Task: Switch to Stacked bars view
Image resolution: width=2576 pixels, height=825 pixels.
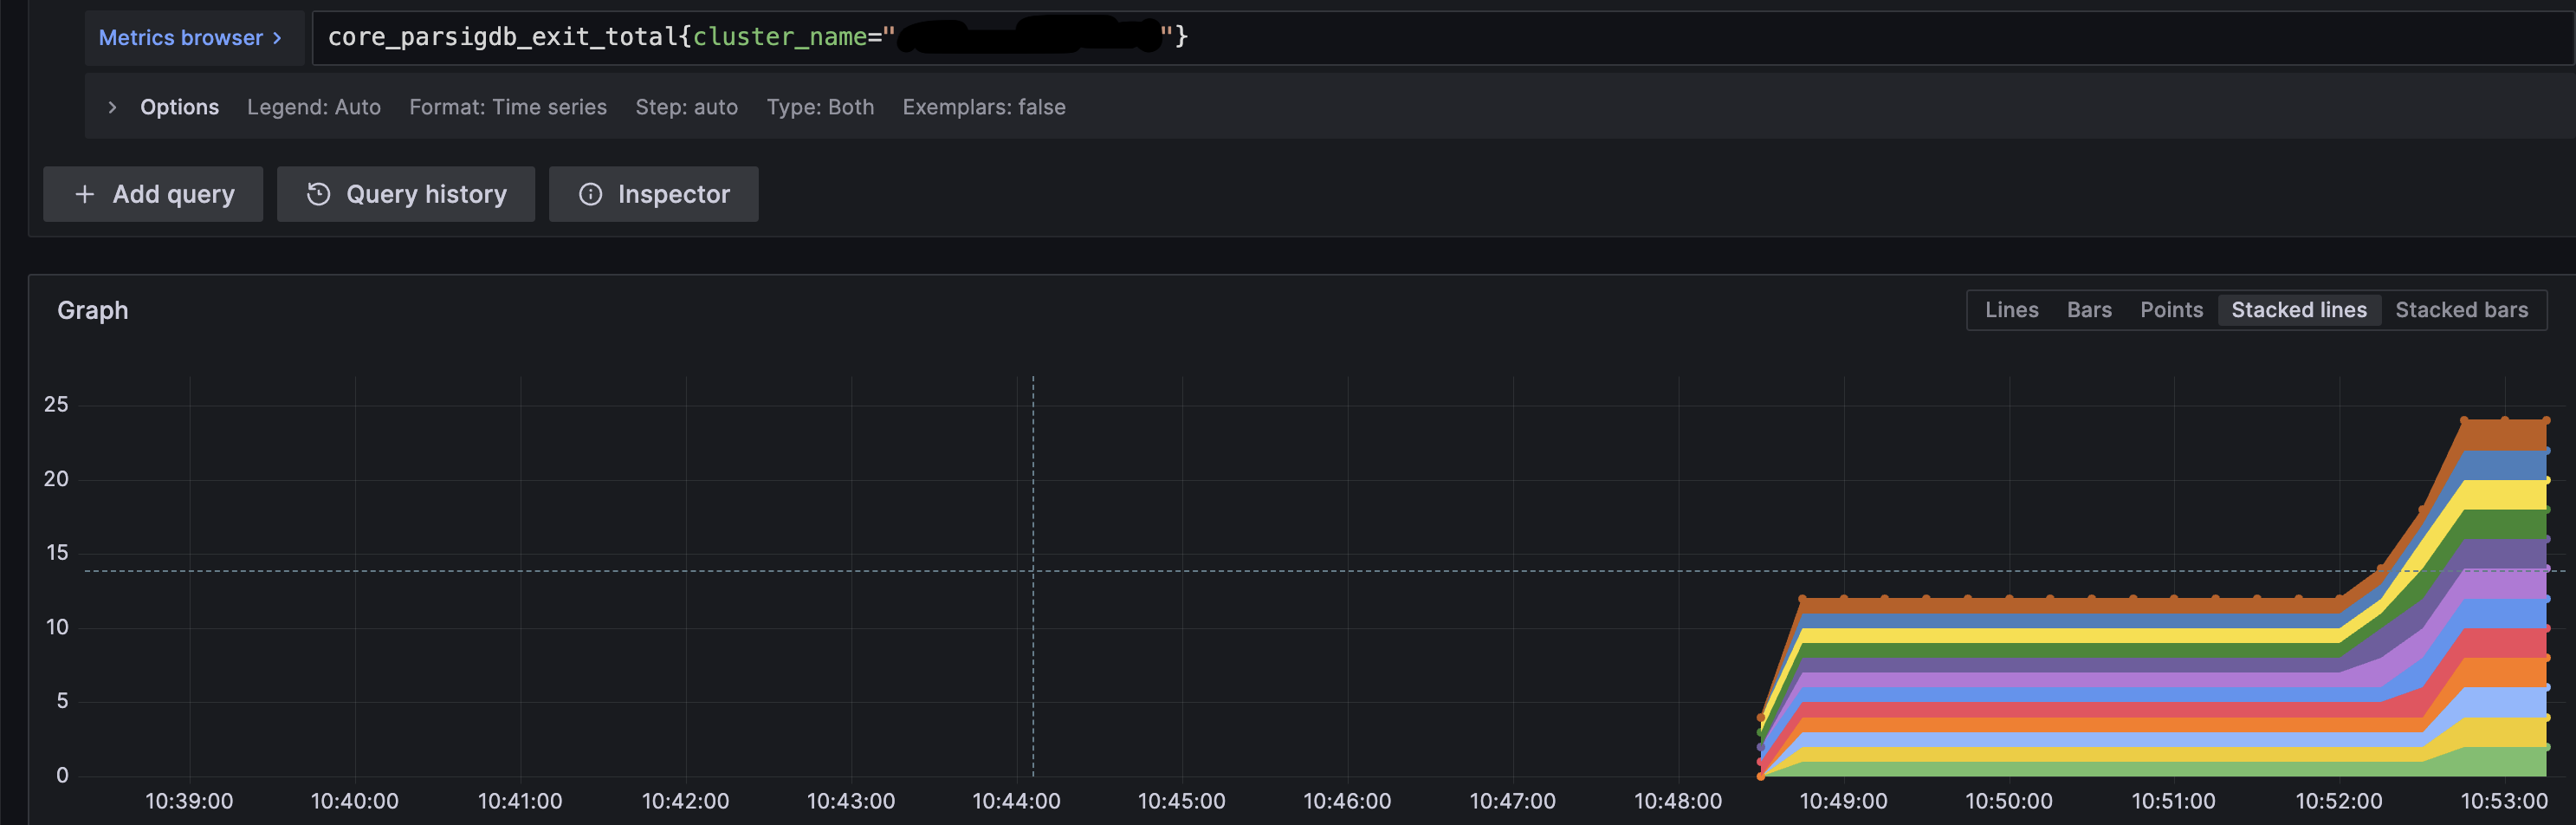Action: coord(2462,310)
